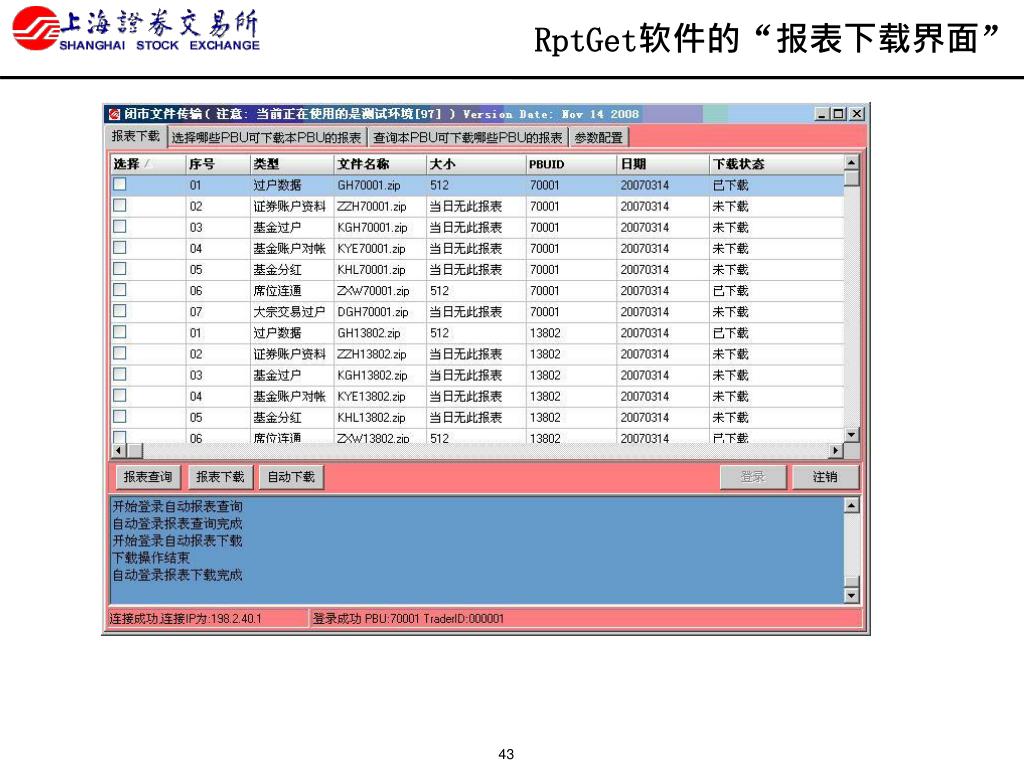
Task: Sort by the 文件名称 column header
Action: point(380,164)
